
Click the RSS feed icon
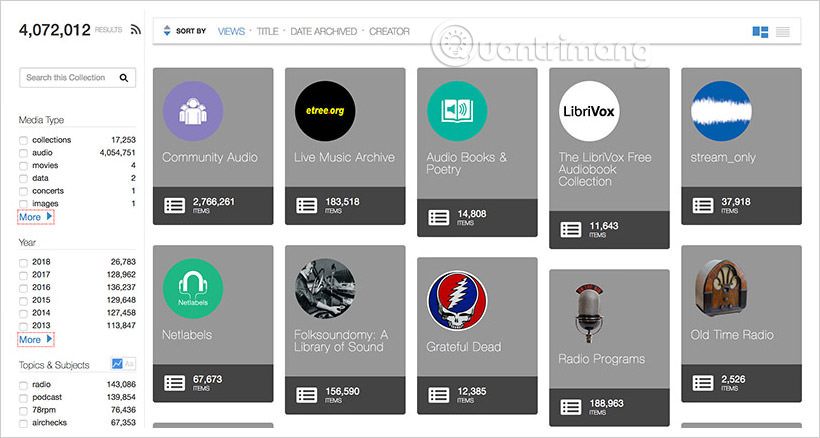click(x=135, y=31)
